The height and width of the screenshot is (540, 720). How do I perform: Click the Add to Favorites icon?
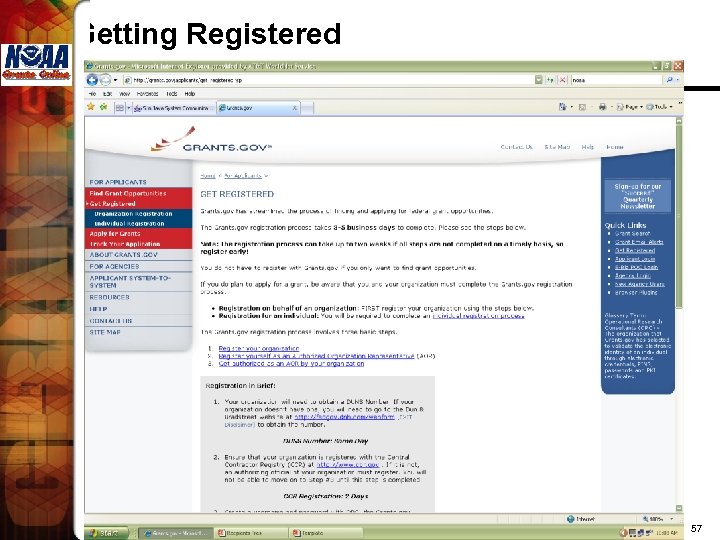click(x=104, y=107)
